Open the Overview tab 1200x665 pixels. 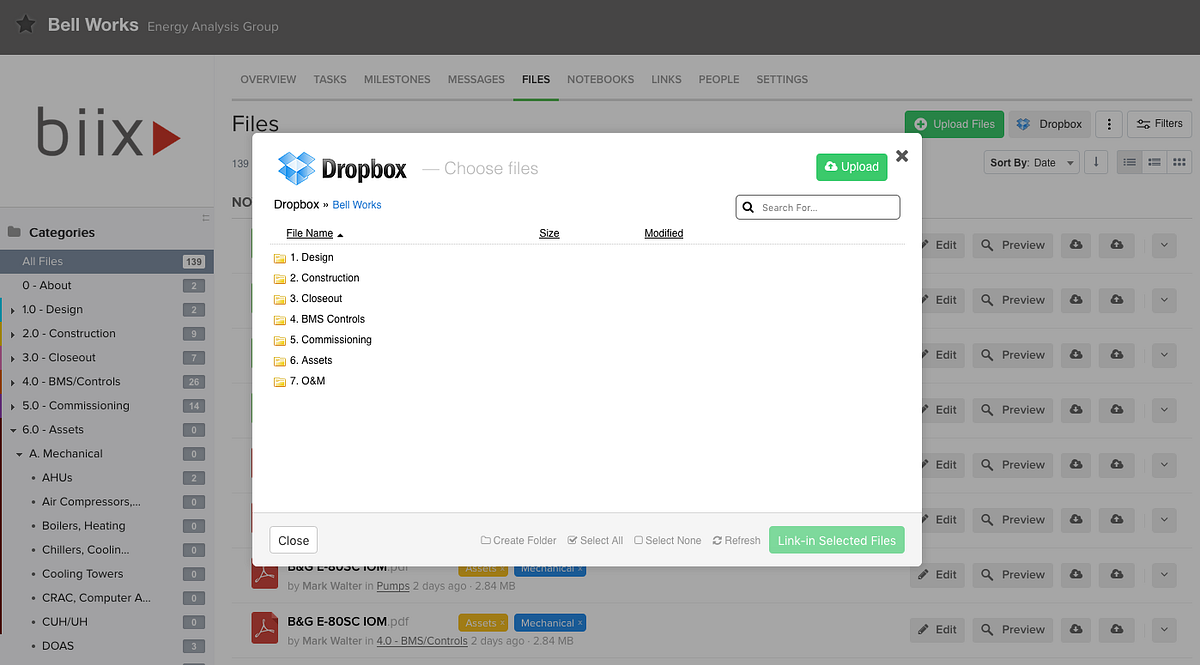pyautogui.click(x=268, y=79)
